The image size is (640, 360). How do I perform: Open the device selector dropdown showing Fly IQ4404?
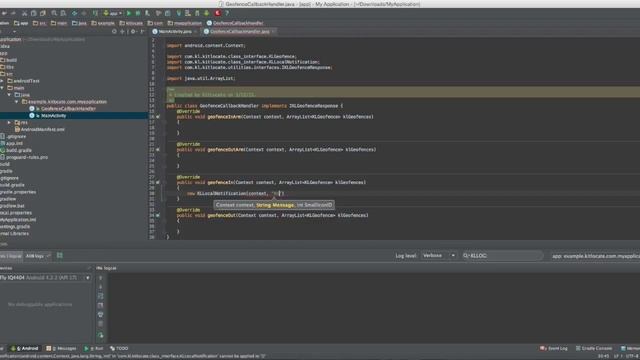(45, 278)
